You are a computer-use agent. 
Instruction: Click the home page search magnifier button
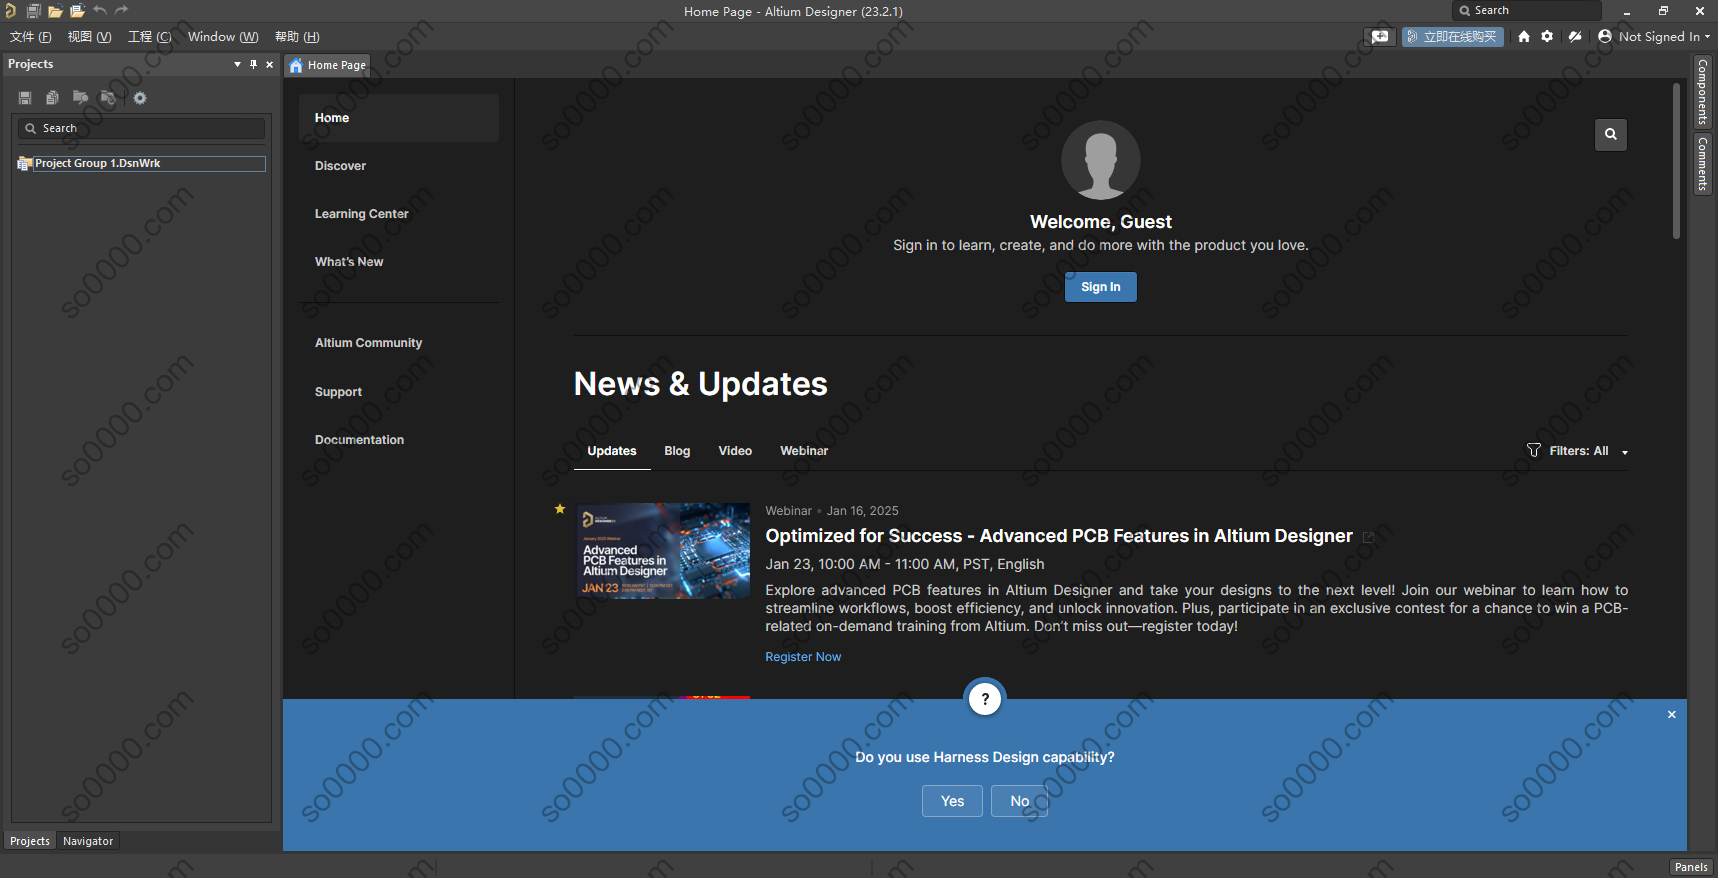(1610, 134)
